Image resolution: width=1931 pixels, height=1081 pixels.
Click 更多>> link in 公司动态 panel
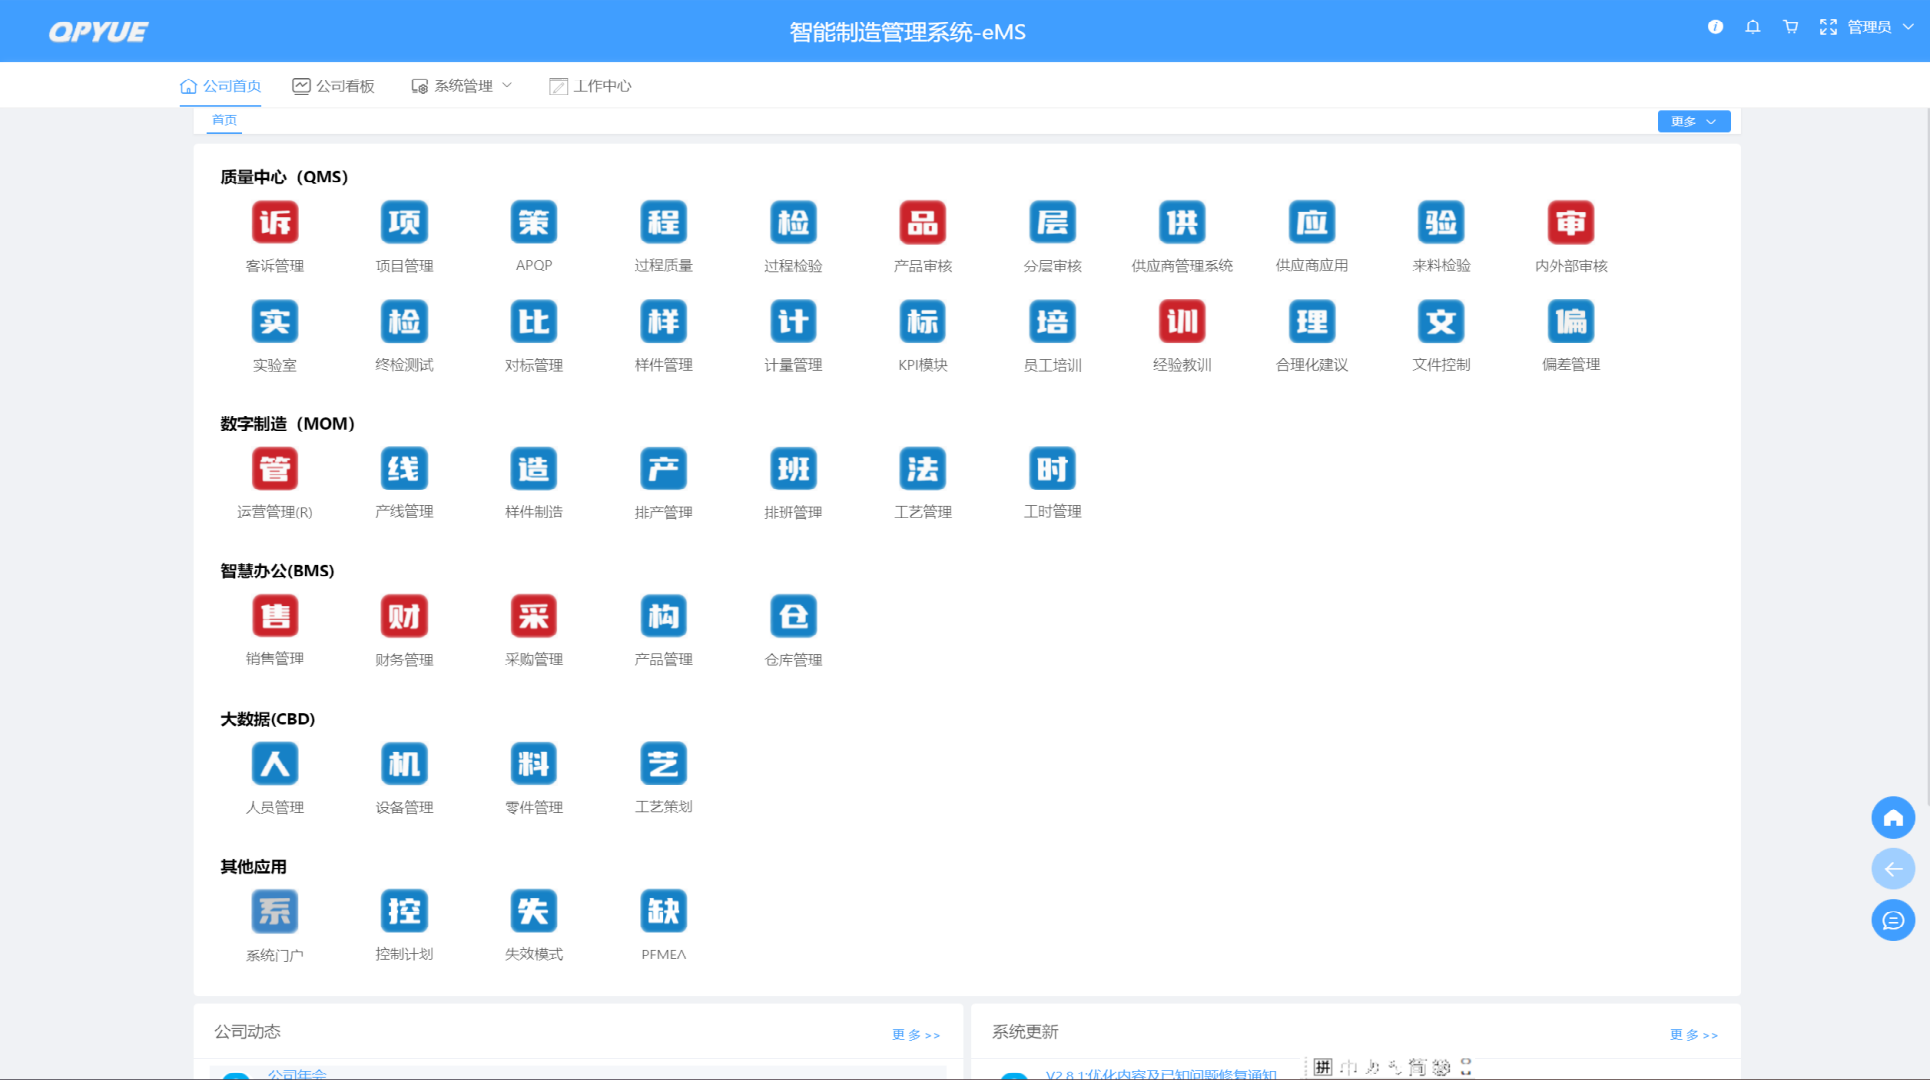tap(915, 1035)
